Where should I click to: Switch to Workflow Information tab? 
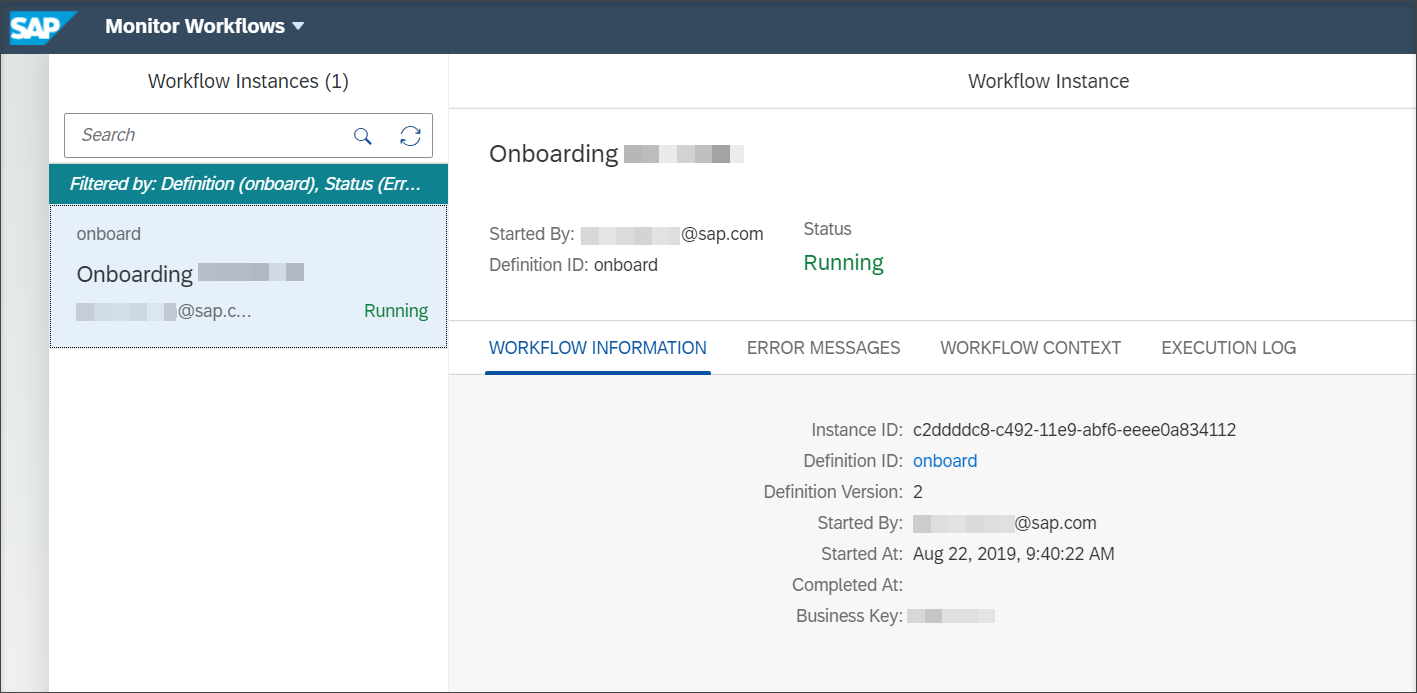[x=598, y=348]
